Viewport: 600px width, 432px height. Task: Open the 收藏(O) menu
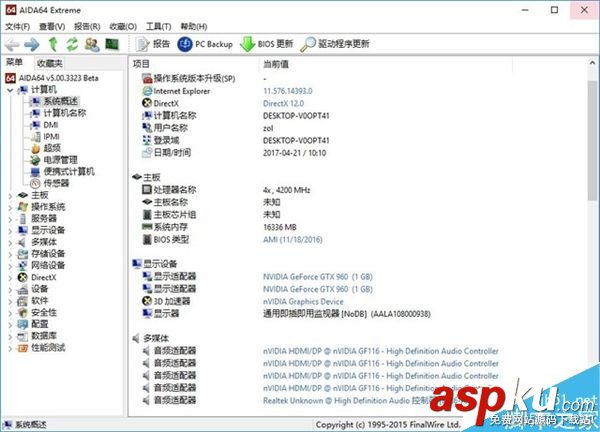[x=123, y=26]
